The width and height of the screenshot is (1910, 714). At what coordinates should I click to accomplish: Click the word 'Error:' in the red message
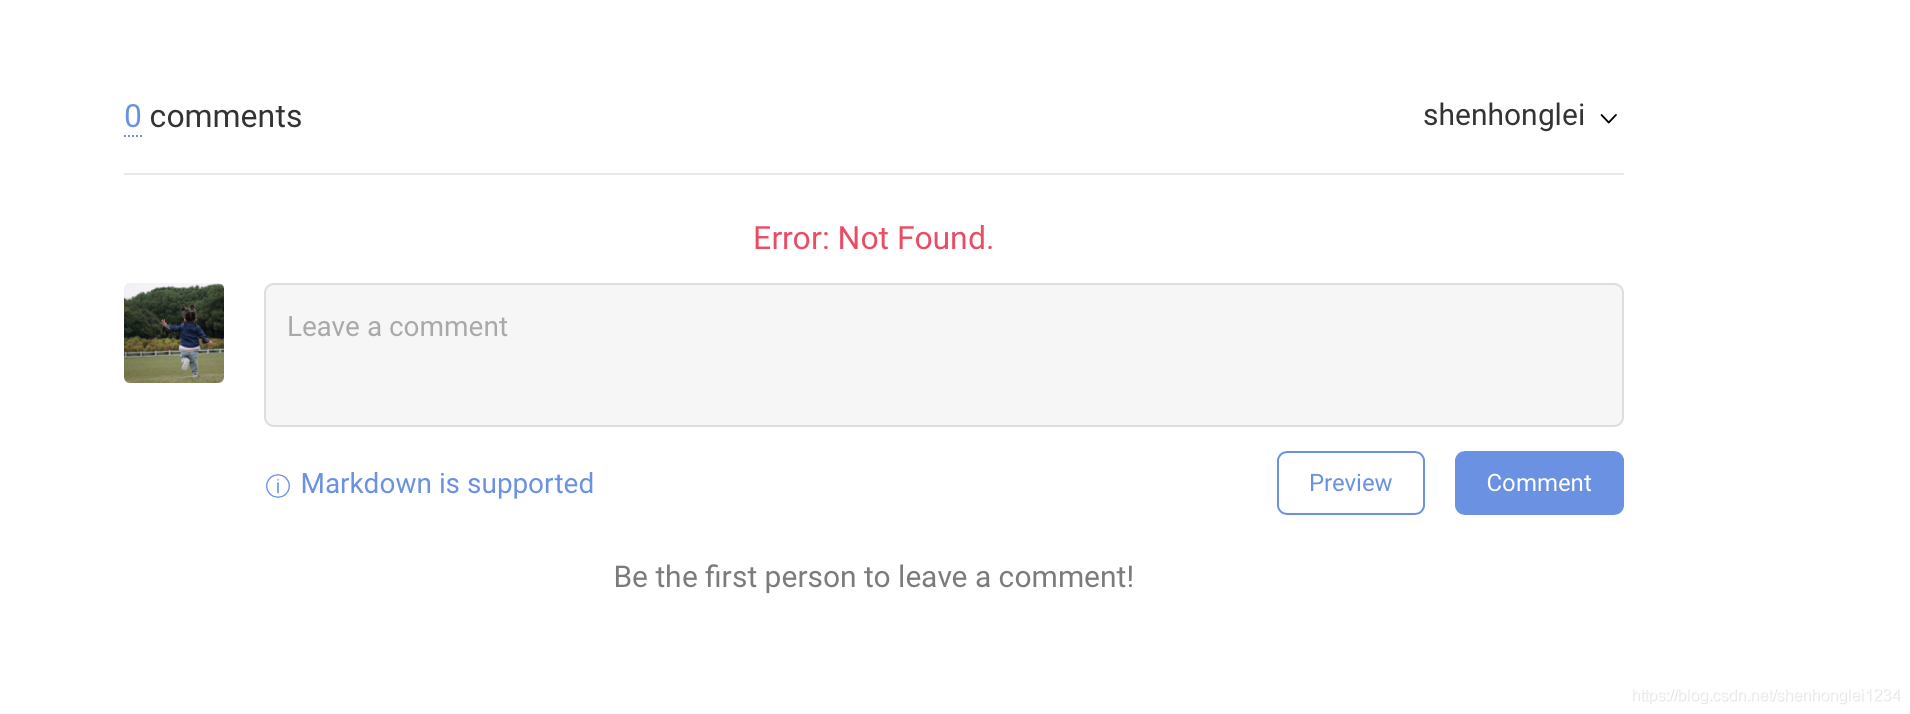coord(791,238)
